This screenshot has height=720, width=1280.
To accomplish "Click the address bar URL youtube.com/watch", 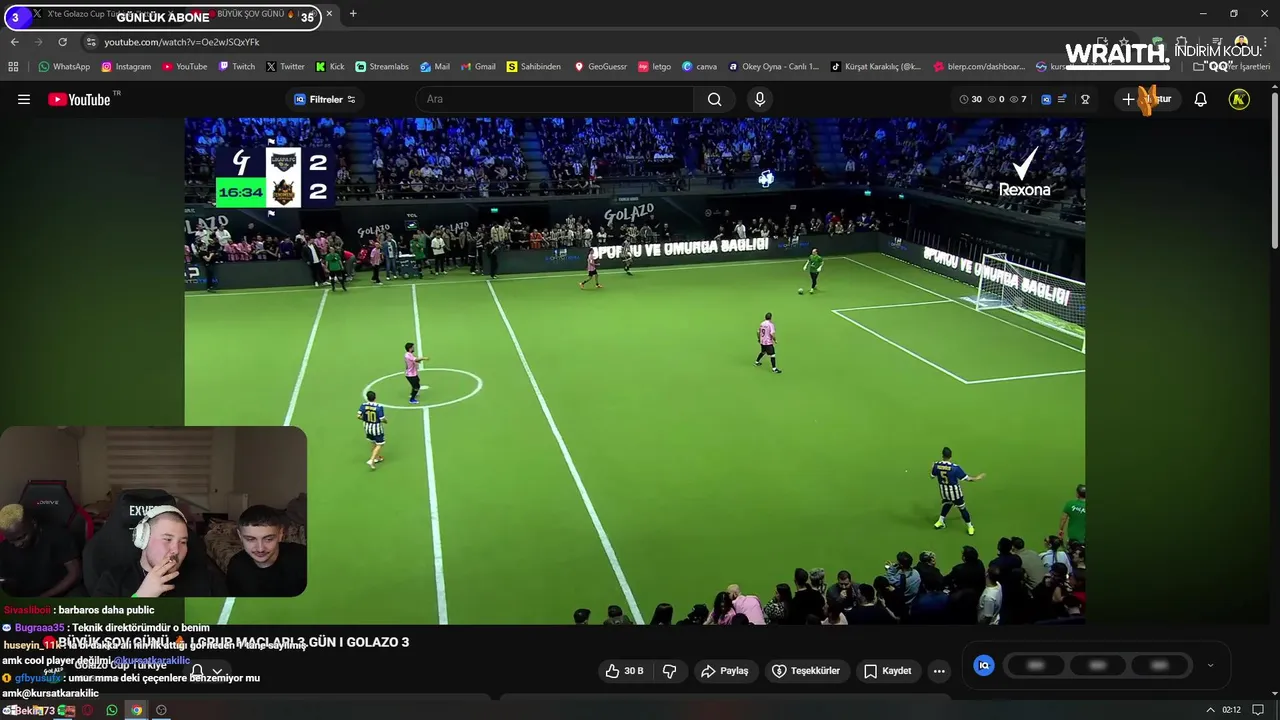I will (x=182, y=42).
